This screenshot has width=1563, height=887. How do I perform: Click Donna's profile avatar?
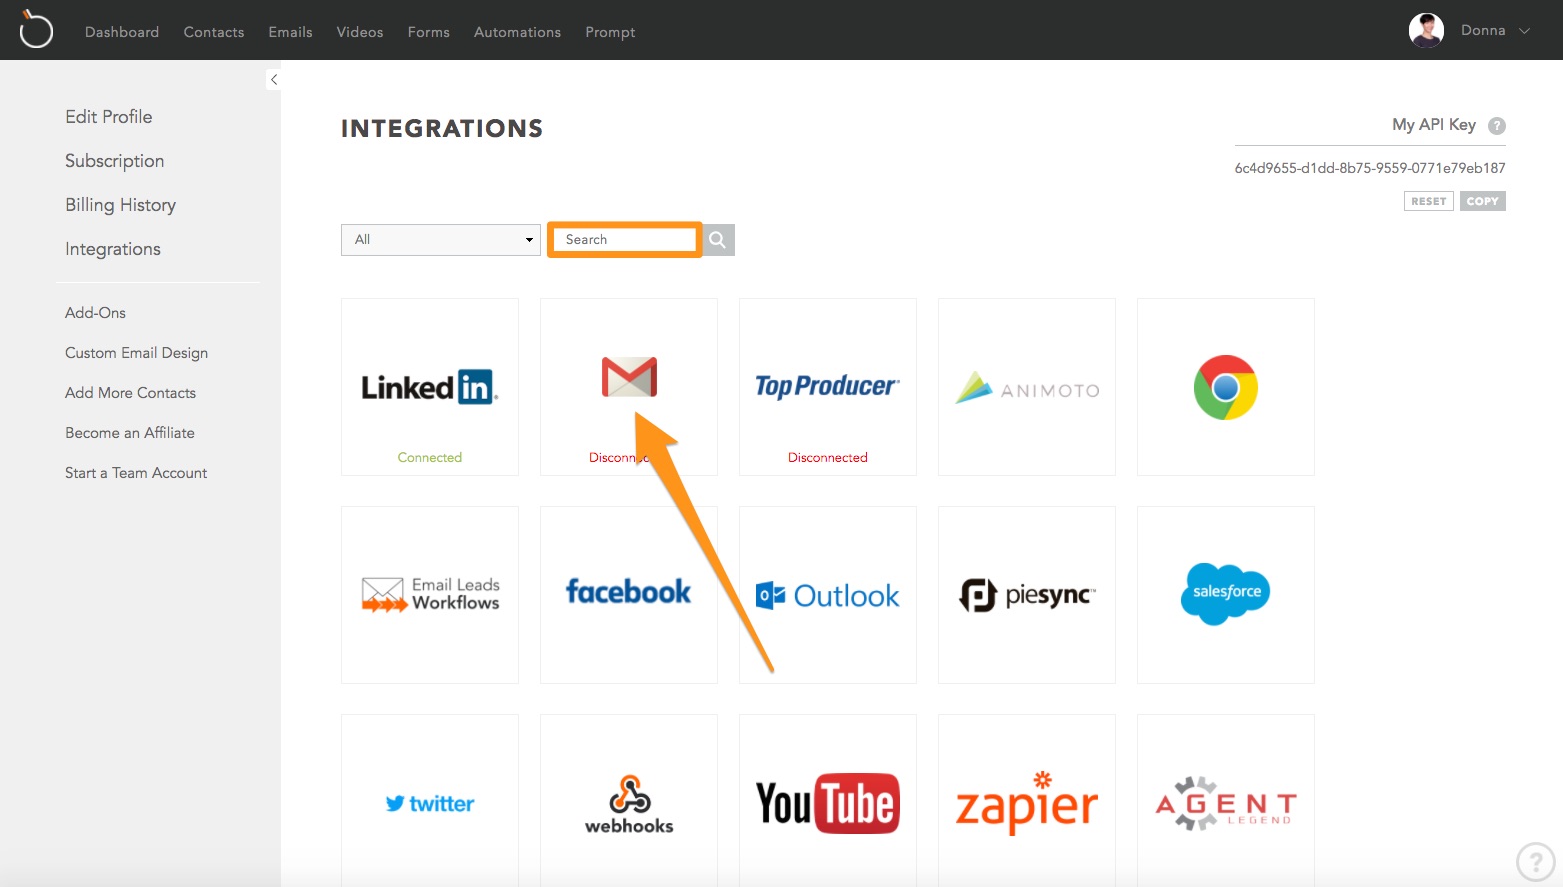pos(1426,31)
